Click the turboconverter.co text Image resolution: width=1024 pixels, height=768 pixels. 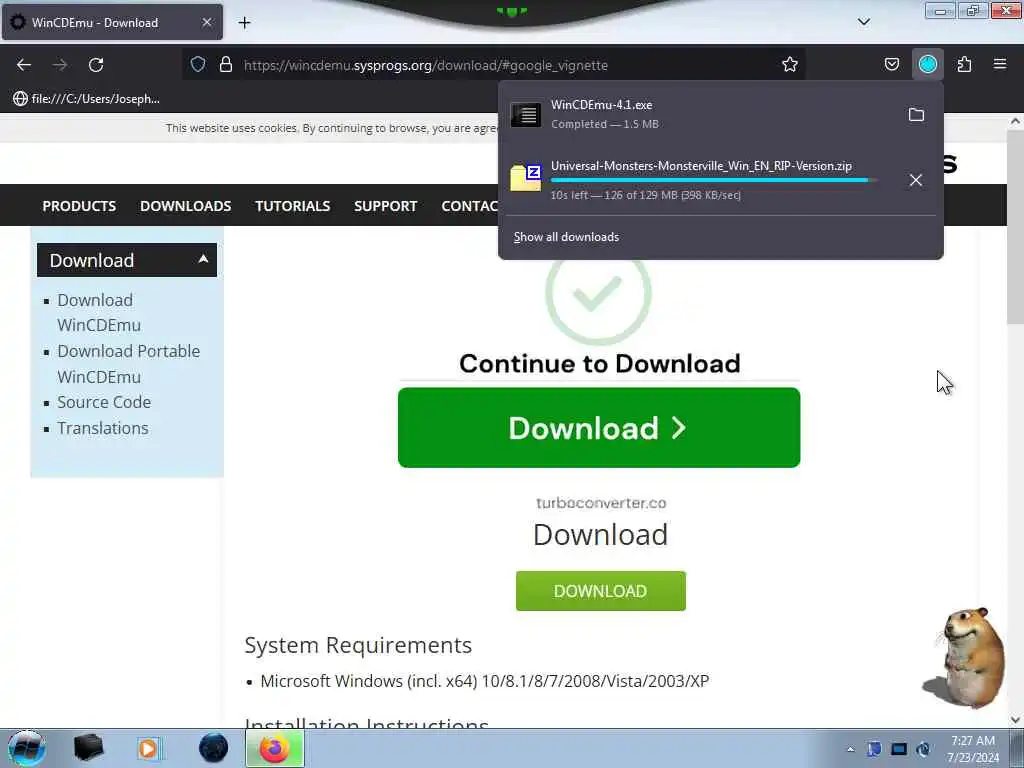601,503
